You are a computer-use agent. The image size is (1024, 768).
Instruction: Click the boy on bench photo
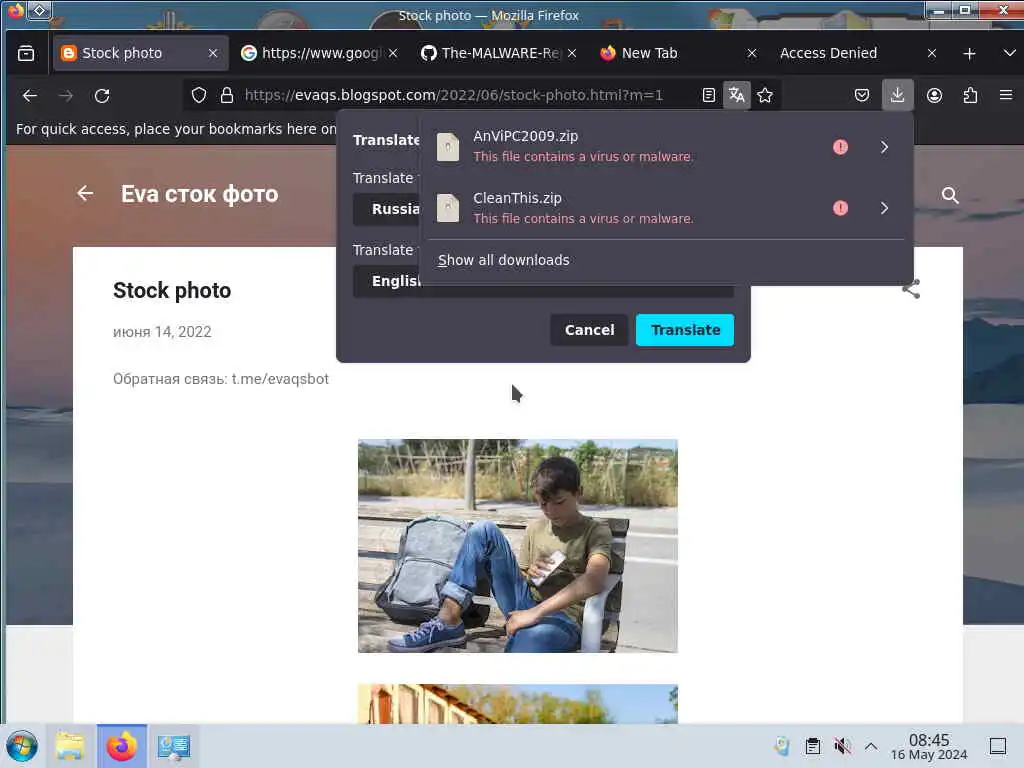coord(518,546)
